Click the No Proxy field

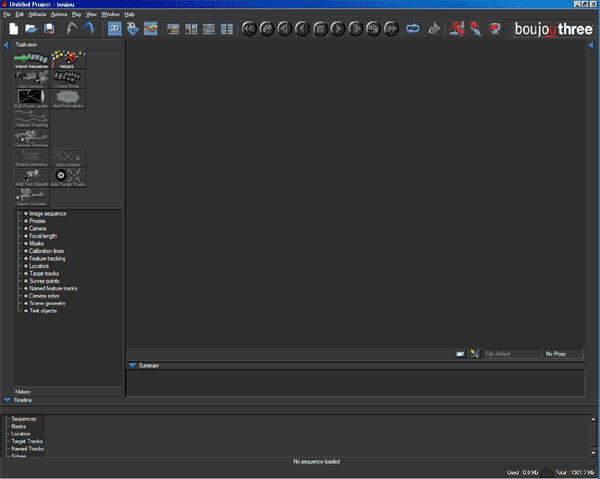tap(562, 354)
